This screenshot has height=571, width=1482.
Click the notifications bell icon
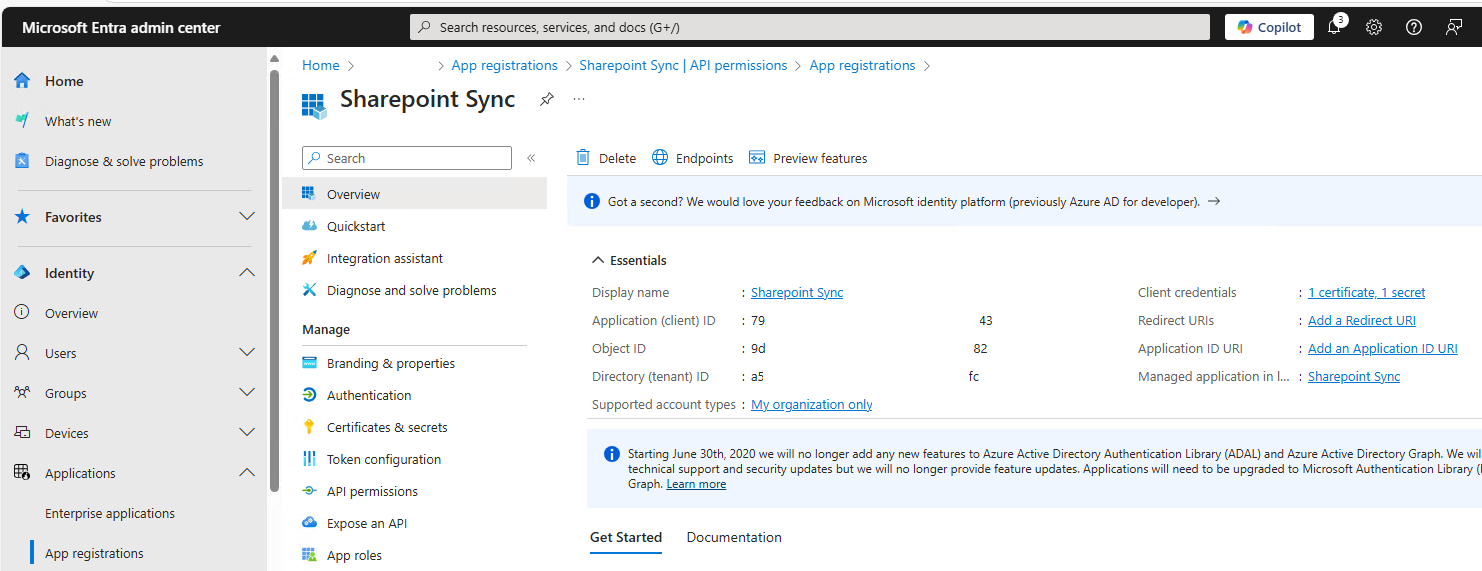pos(1334,27)
